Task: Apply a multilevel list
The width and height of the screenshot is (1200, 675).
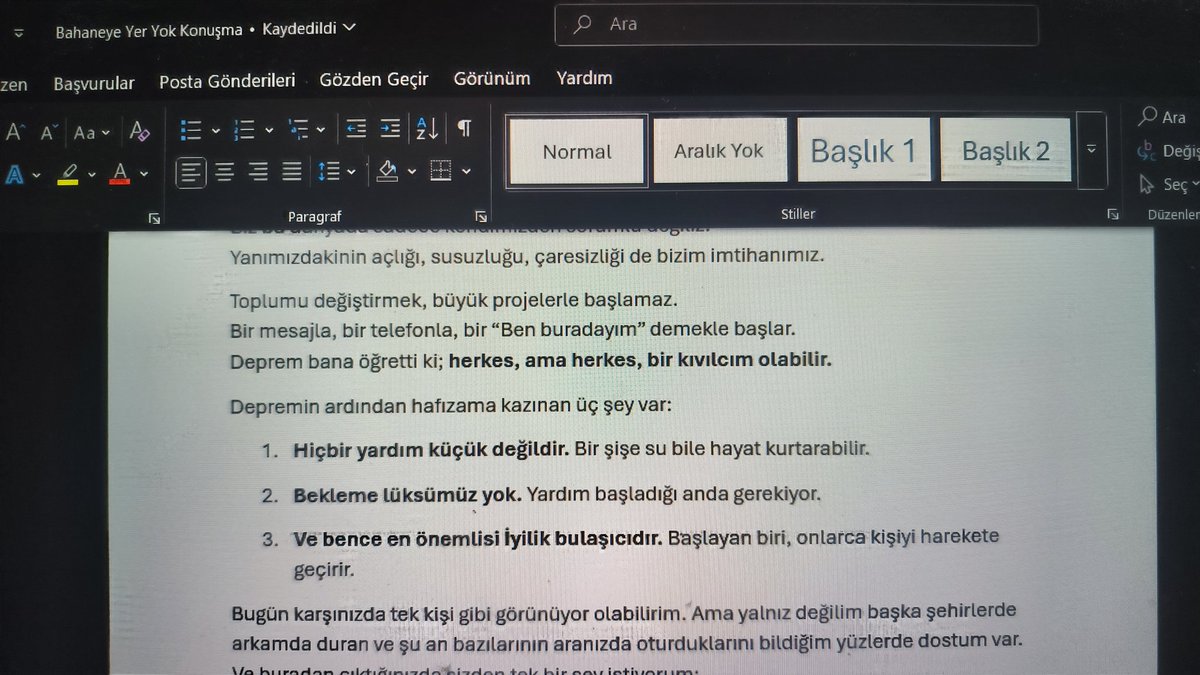Action: (298, 130)
